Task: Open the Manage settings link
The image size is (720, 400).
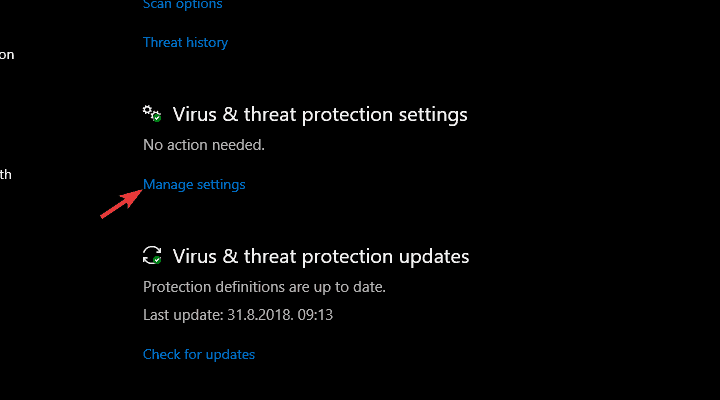Action: [x=194, y=184]
